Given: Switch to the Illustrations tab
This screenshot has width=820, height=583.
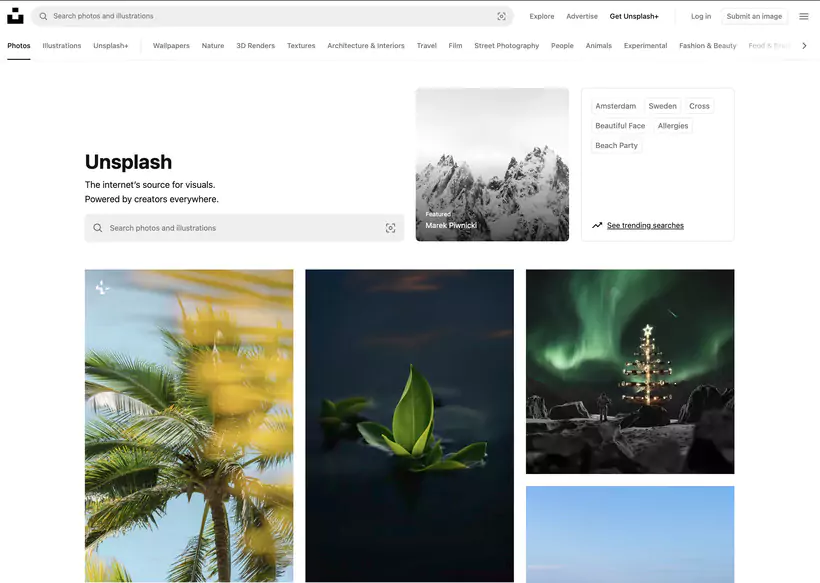Looking at the screenshot, I should [x=62, y=45].
